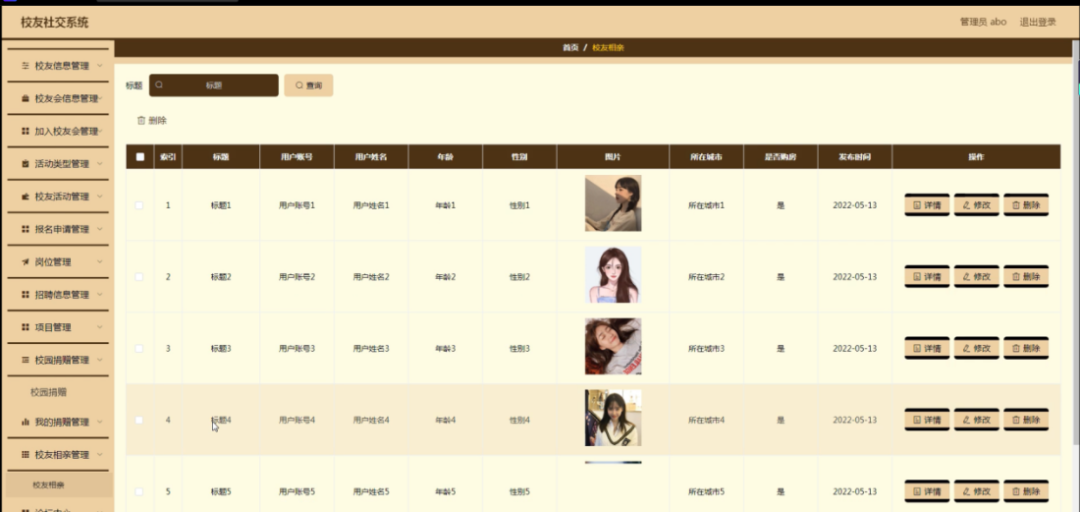1080x512 pixels.
Task: Open the photo thumbnail in row 标题2
Action: click(x=613, y=275)
